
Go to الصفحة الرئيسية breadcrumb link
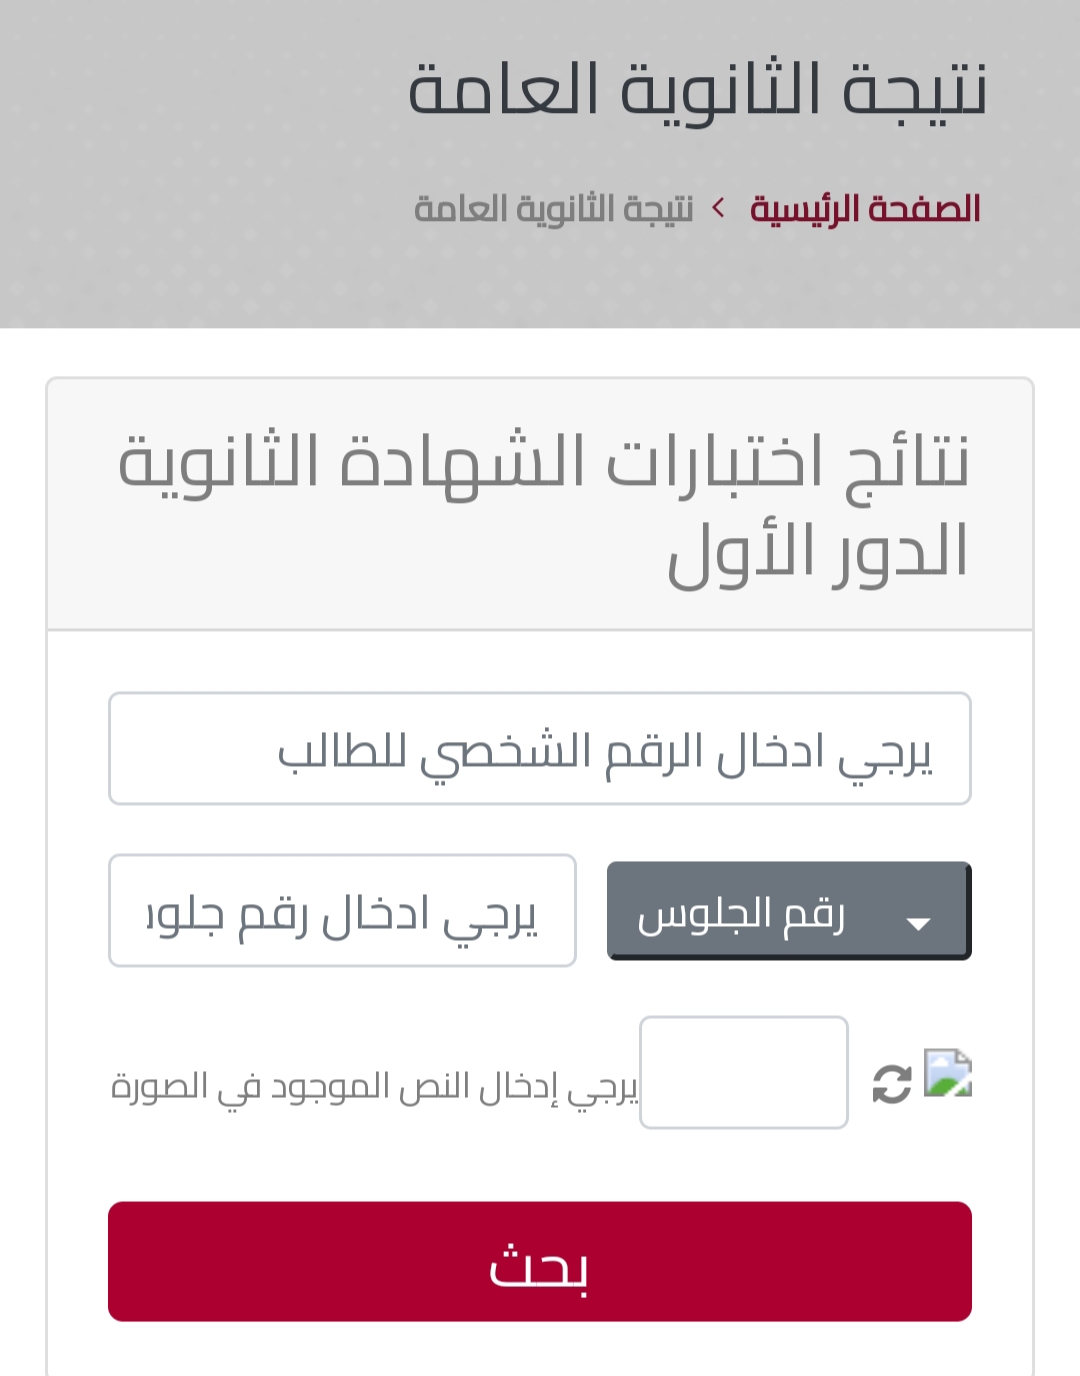(x=865, y=208)
